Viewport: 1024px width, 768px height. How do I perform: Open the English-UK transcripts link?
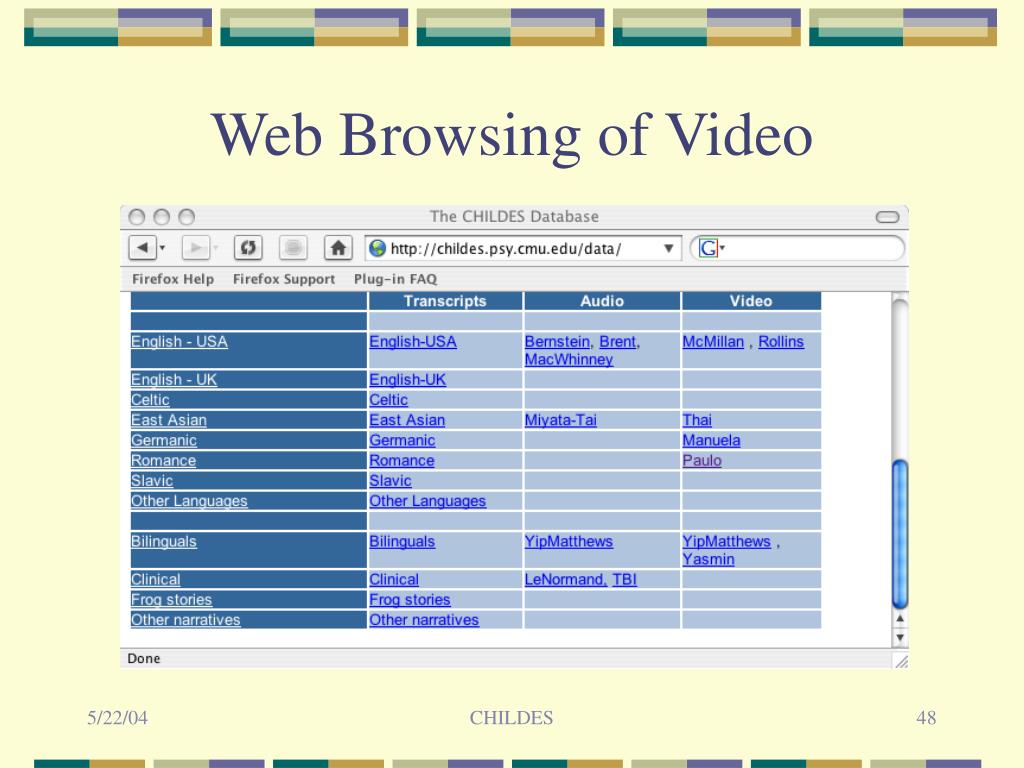point(408,379)
